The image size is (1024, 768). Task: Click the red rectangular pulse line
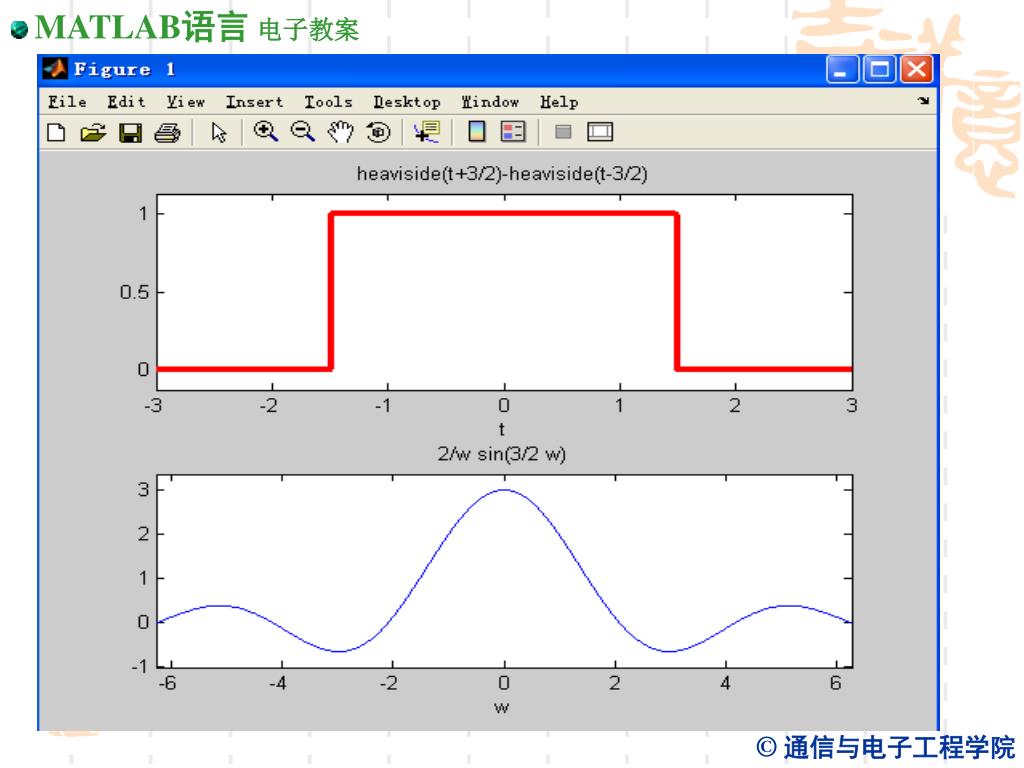pos(504,213)
